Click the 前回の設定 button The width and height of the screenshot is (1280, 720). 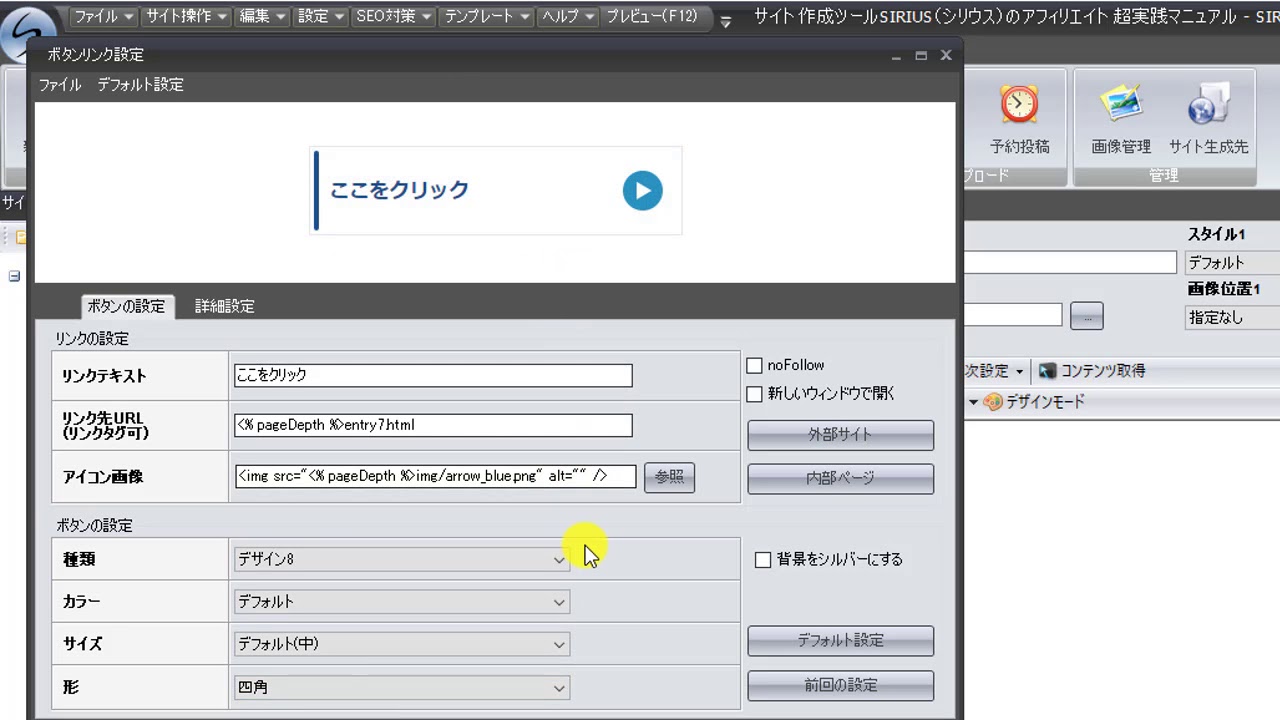coord(840,685)
